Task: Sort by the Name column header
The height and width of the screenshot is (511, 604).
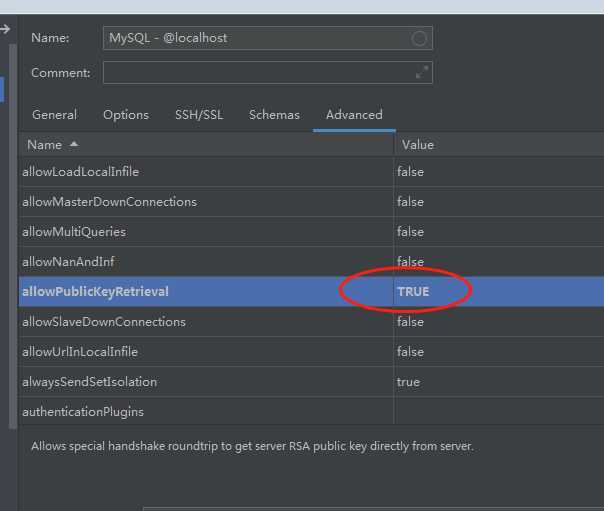Action: coord(207,145)
